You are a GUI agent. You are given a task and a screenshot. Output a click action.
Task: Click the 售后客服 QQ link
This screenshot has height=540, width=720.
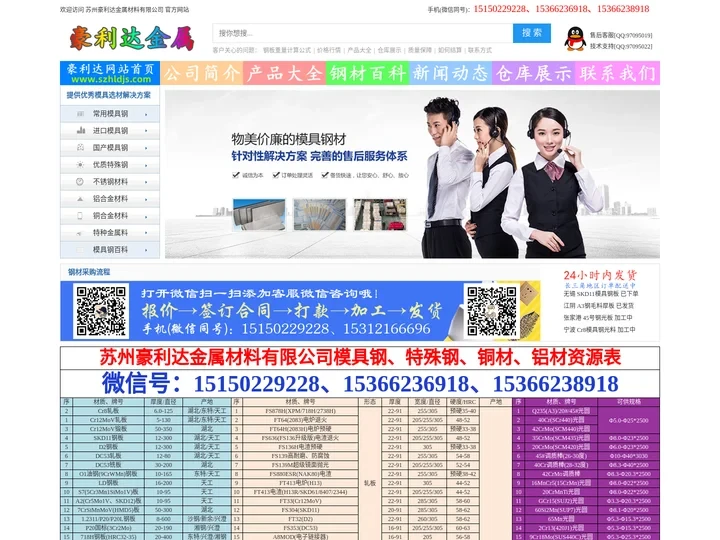pos(621,35)
